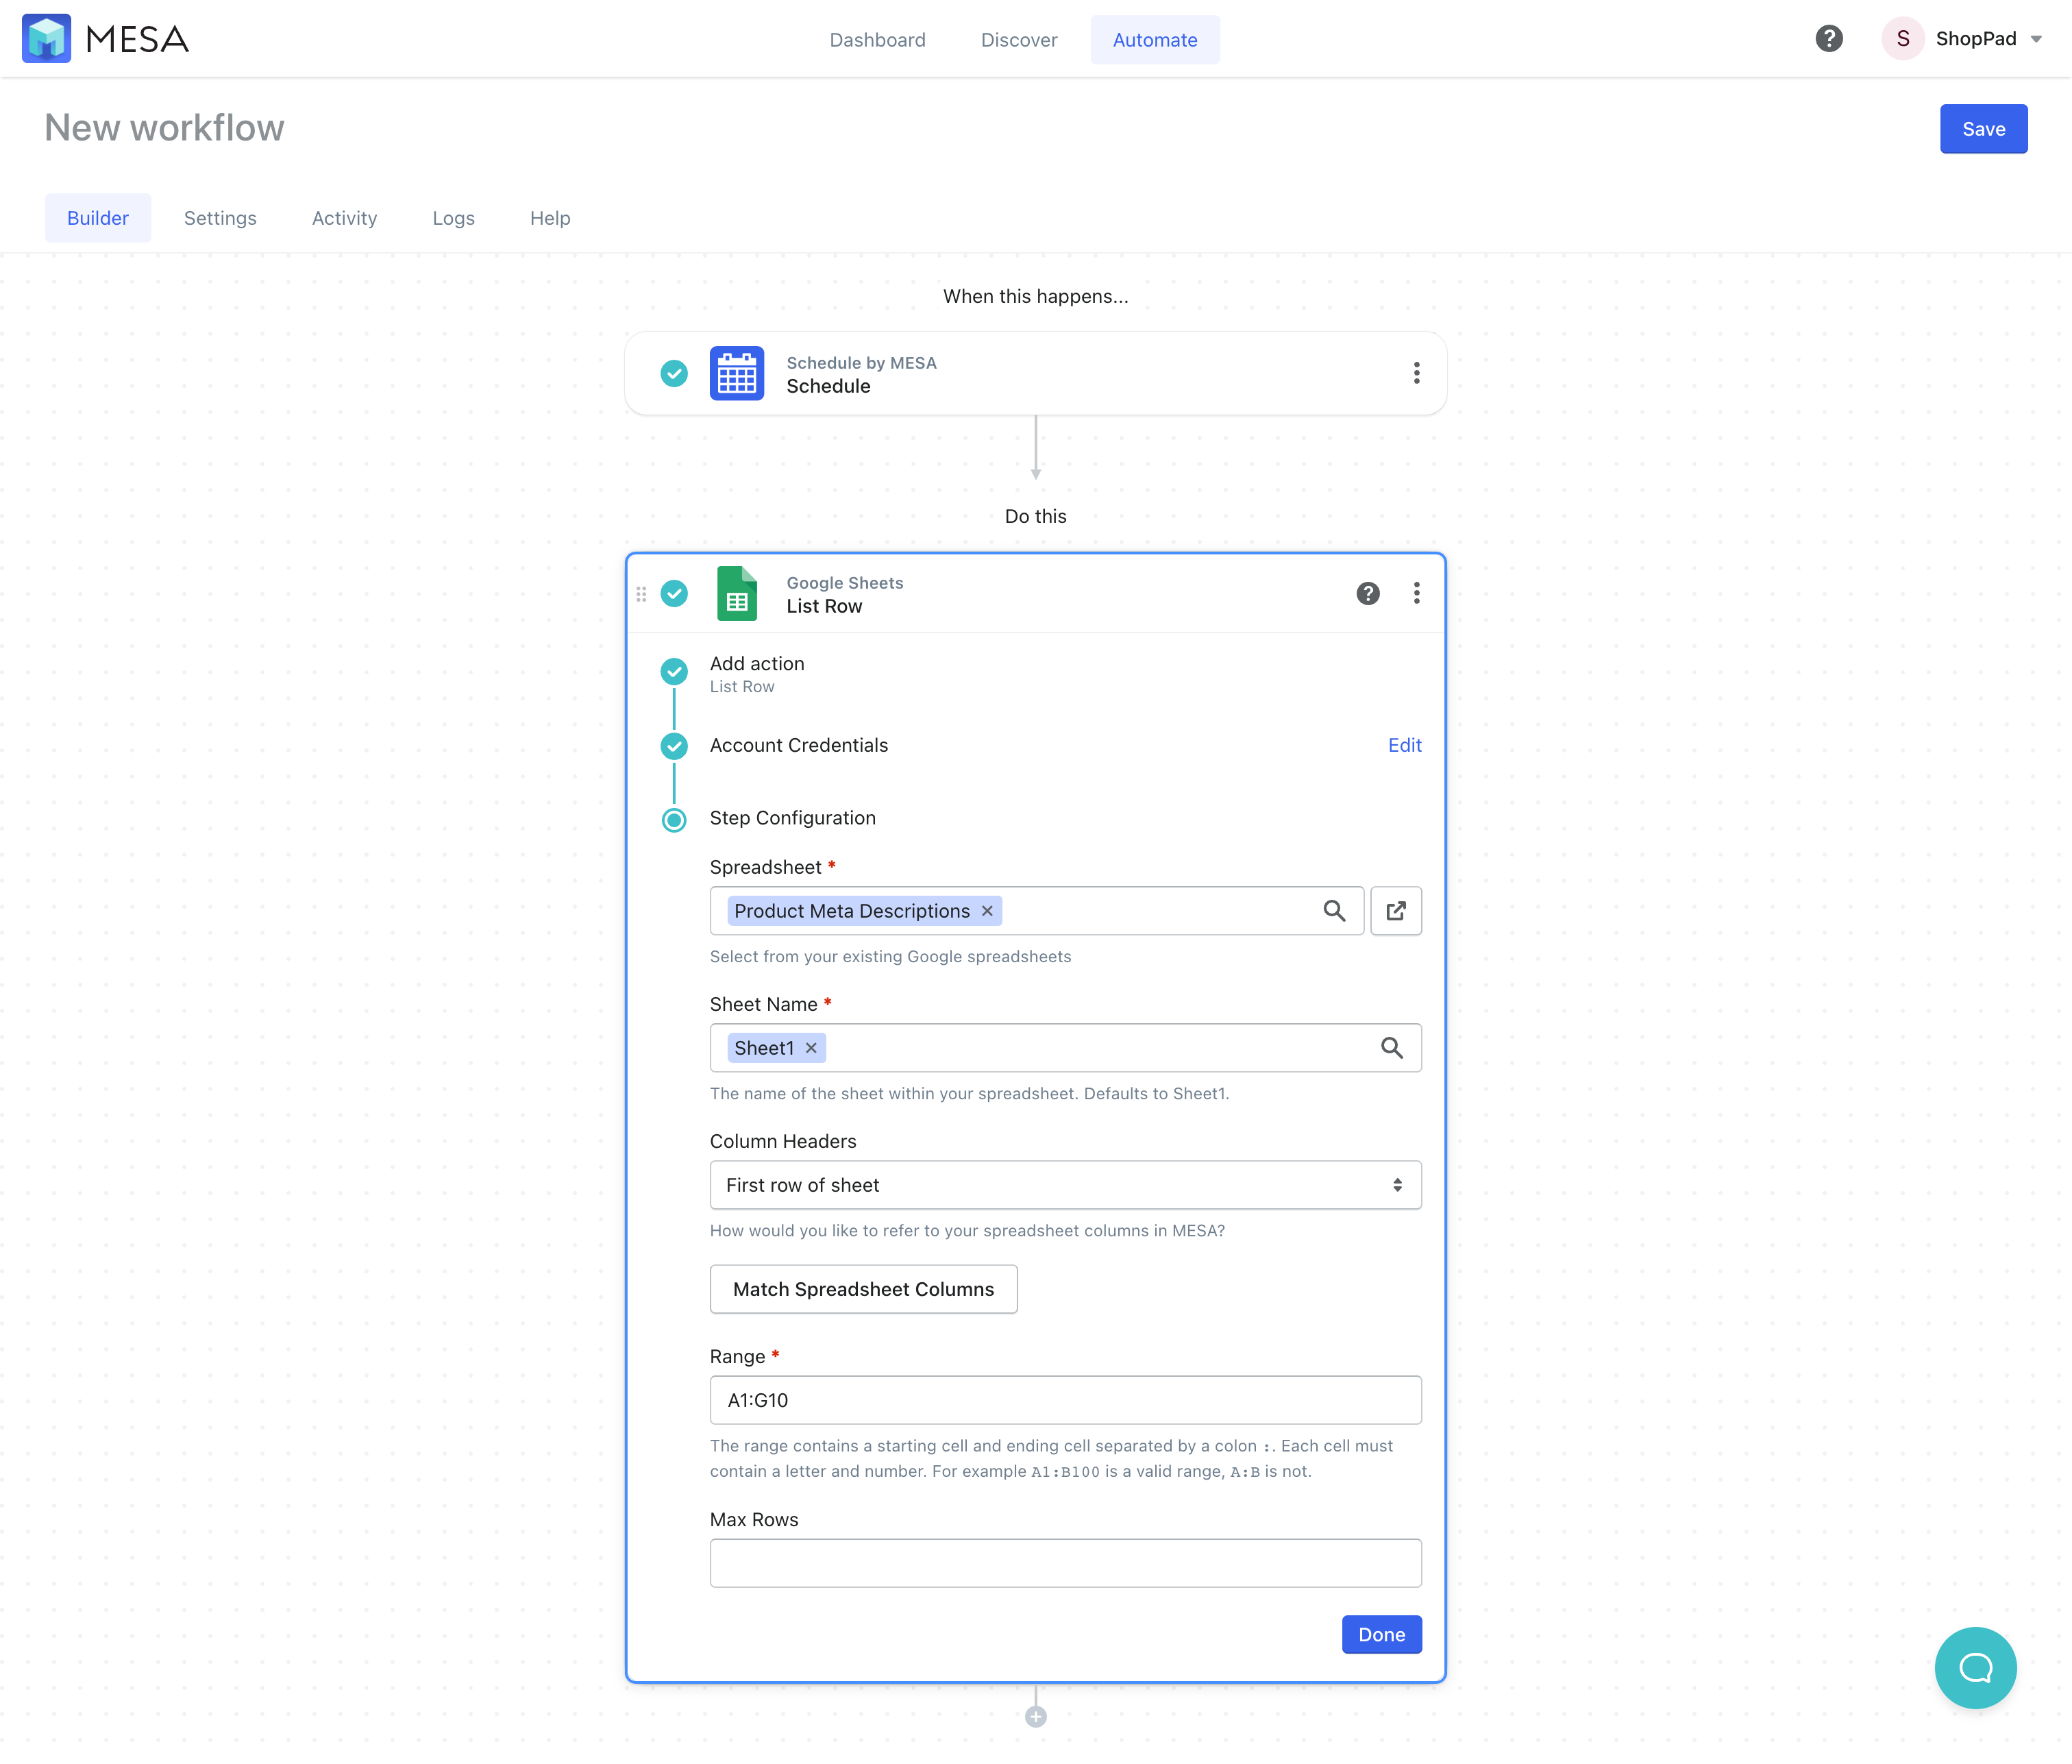The width and height of the screenshot is (2072, 1764).
Task: Expand the ShopPad account dropdown arrow
Action: [2036, 40]
